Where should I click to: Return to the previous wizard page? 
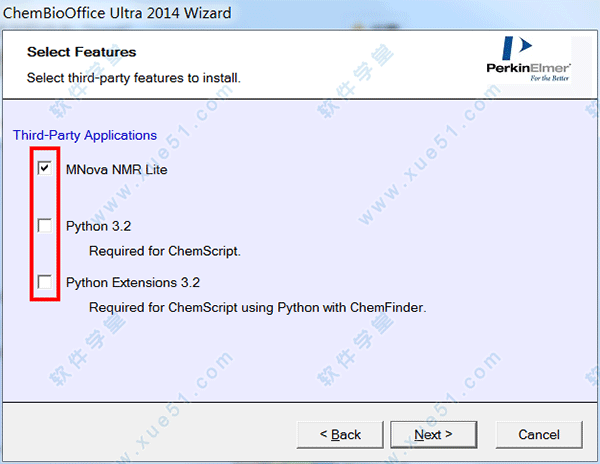tap(340, 435)
